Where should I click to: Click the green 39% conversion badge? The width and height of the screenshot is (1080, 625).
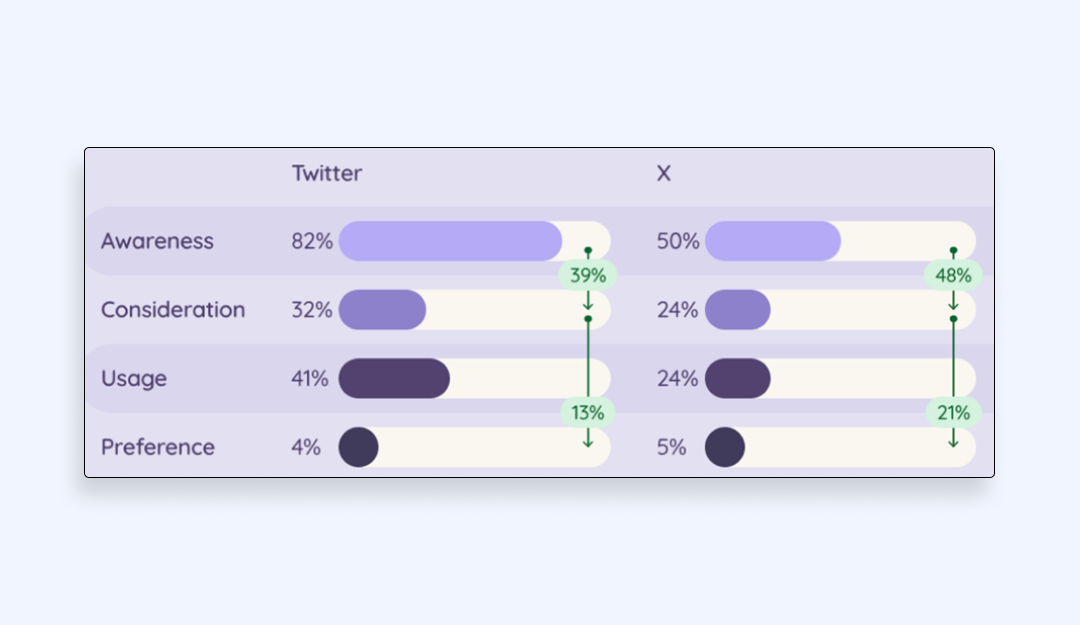click(588, 275)
